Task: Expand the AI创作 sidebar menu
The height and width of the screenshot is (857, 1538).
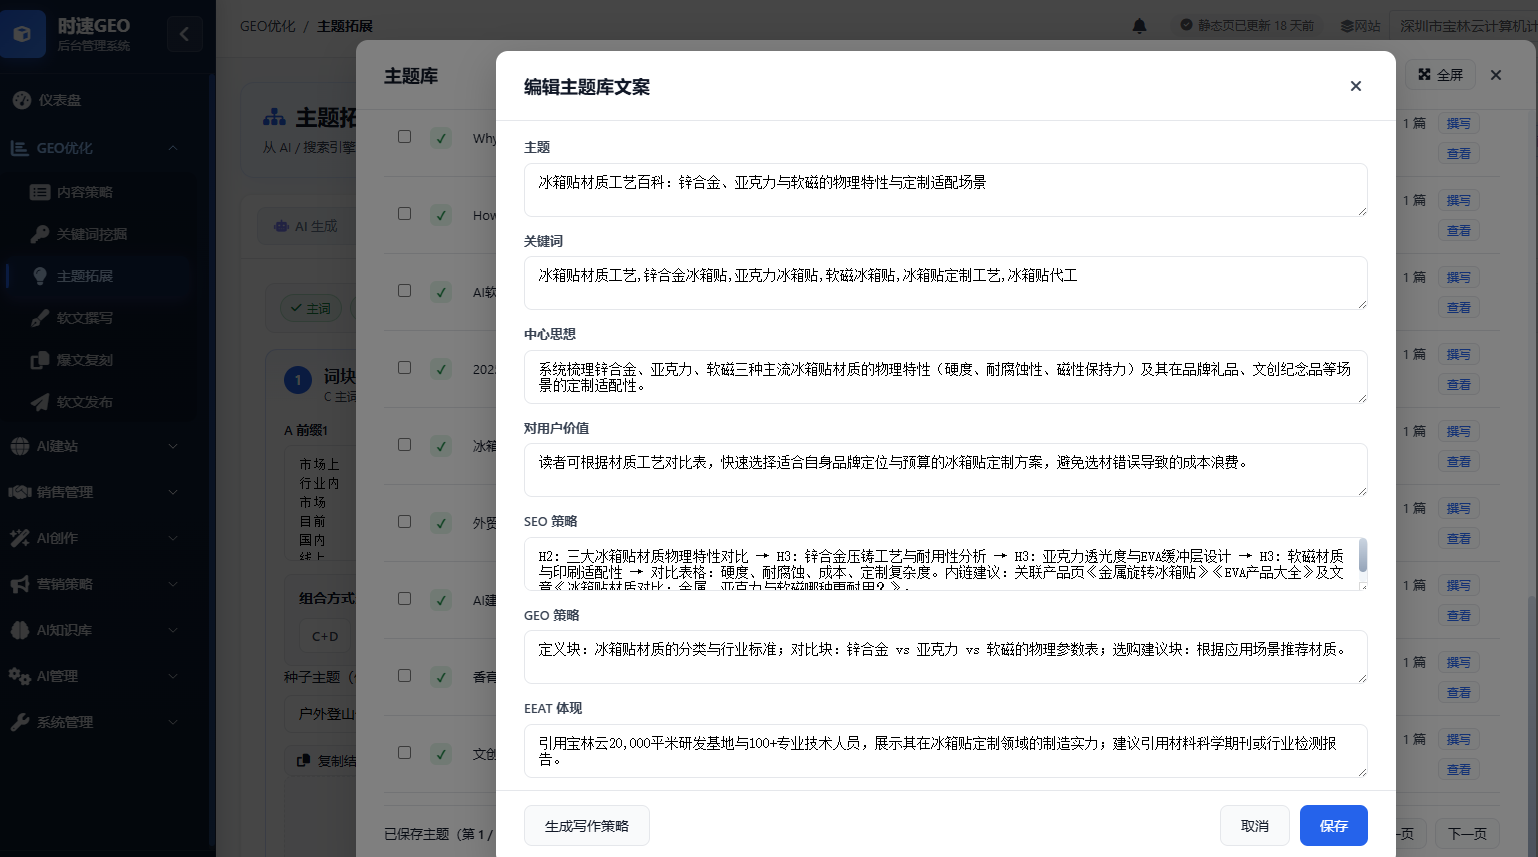Action: pyautogui.click(x=173, y=538)
